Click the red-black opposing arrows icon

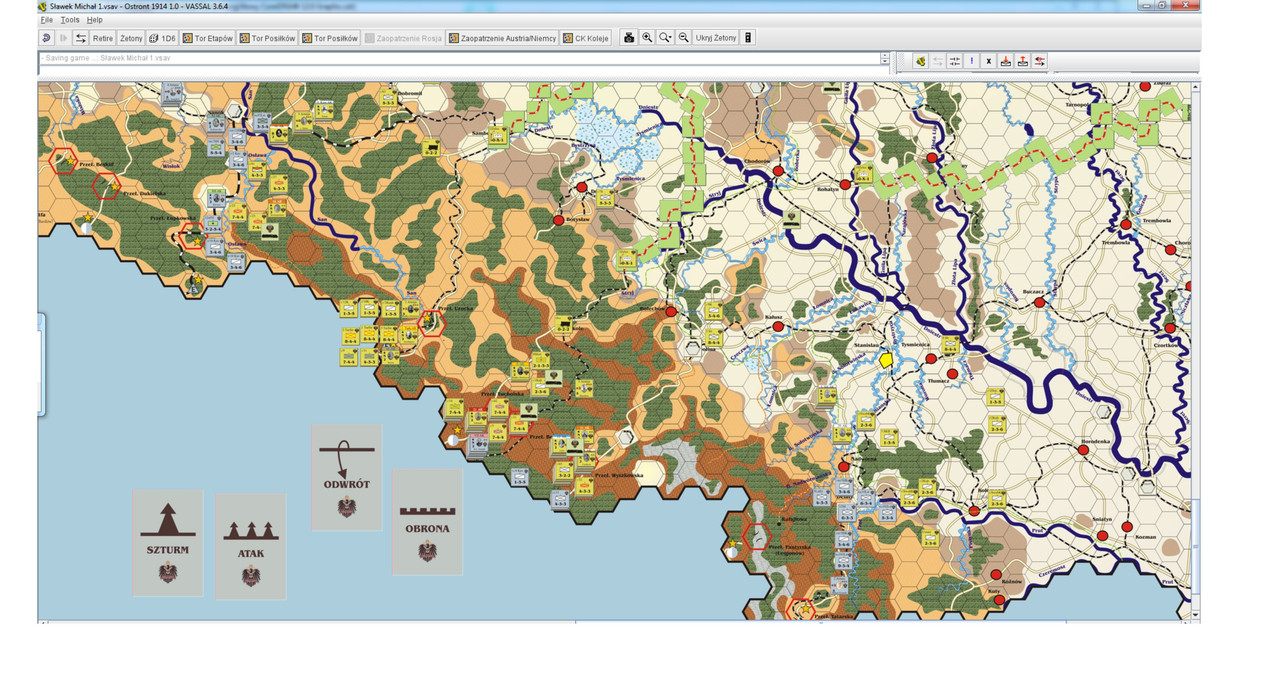point(1040,61)
